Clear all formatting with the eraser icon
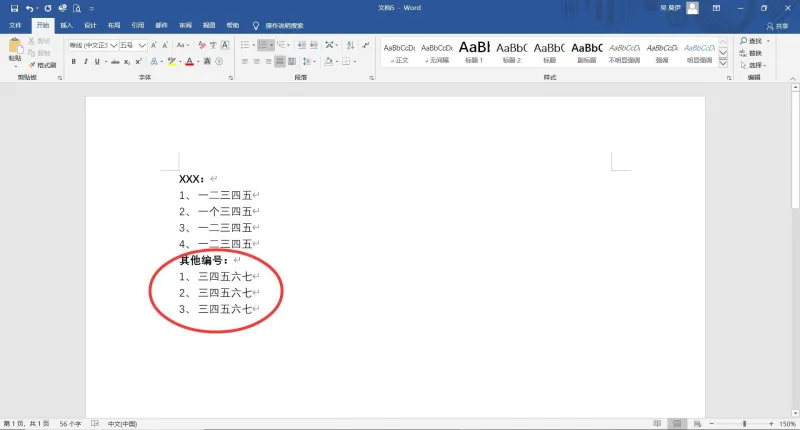Image resolution: width=800 pixels, height=430 pixels. click(202, 45)
